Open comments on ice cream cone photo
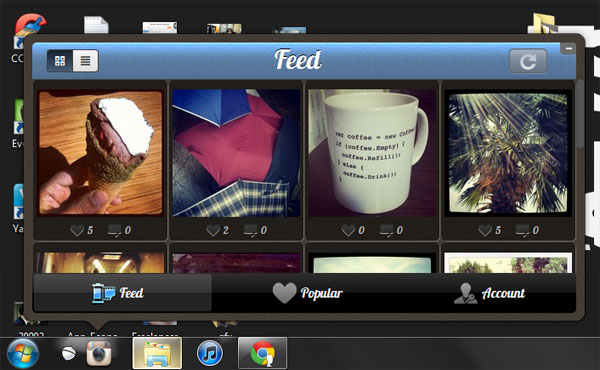The height and width of the screenshot is (370, 600). pos(114,230)
